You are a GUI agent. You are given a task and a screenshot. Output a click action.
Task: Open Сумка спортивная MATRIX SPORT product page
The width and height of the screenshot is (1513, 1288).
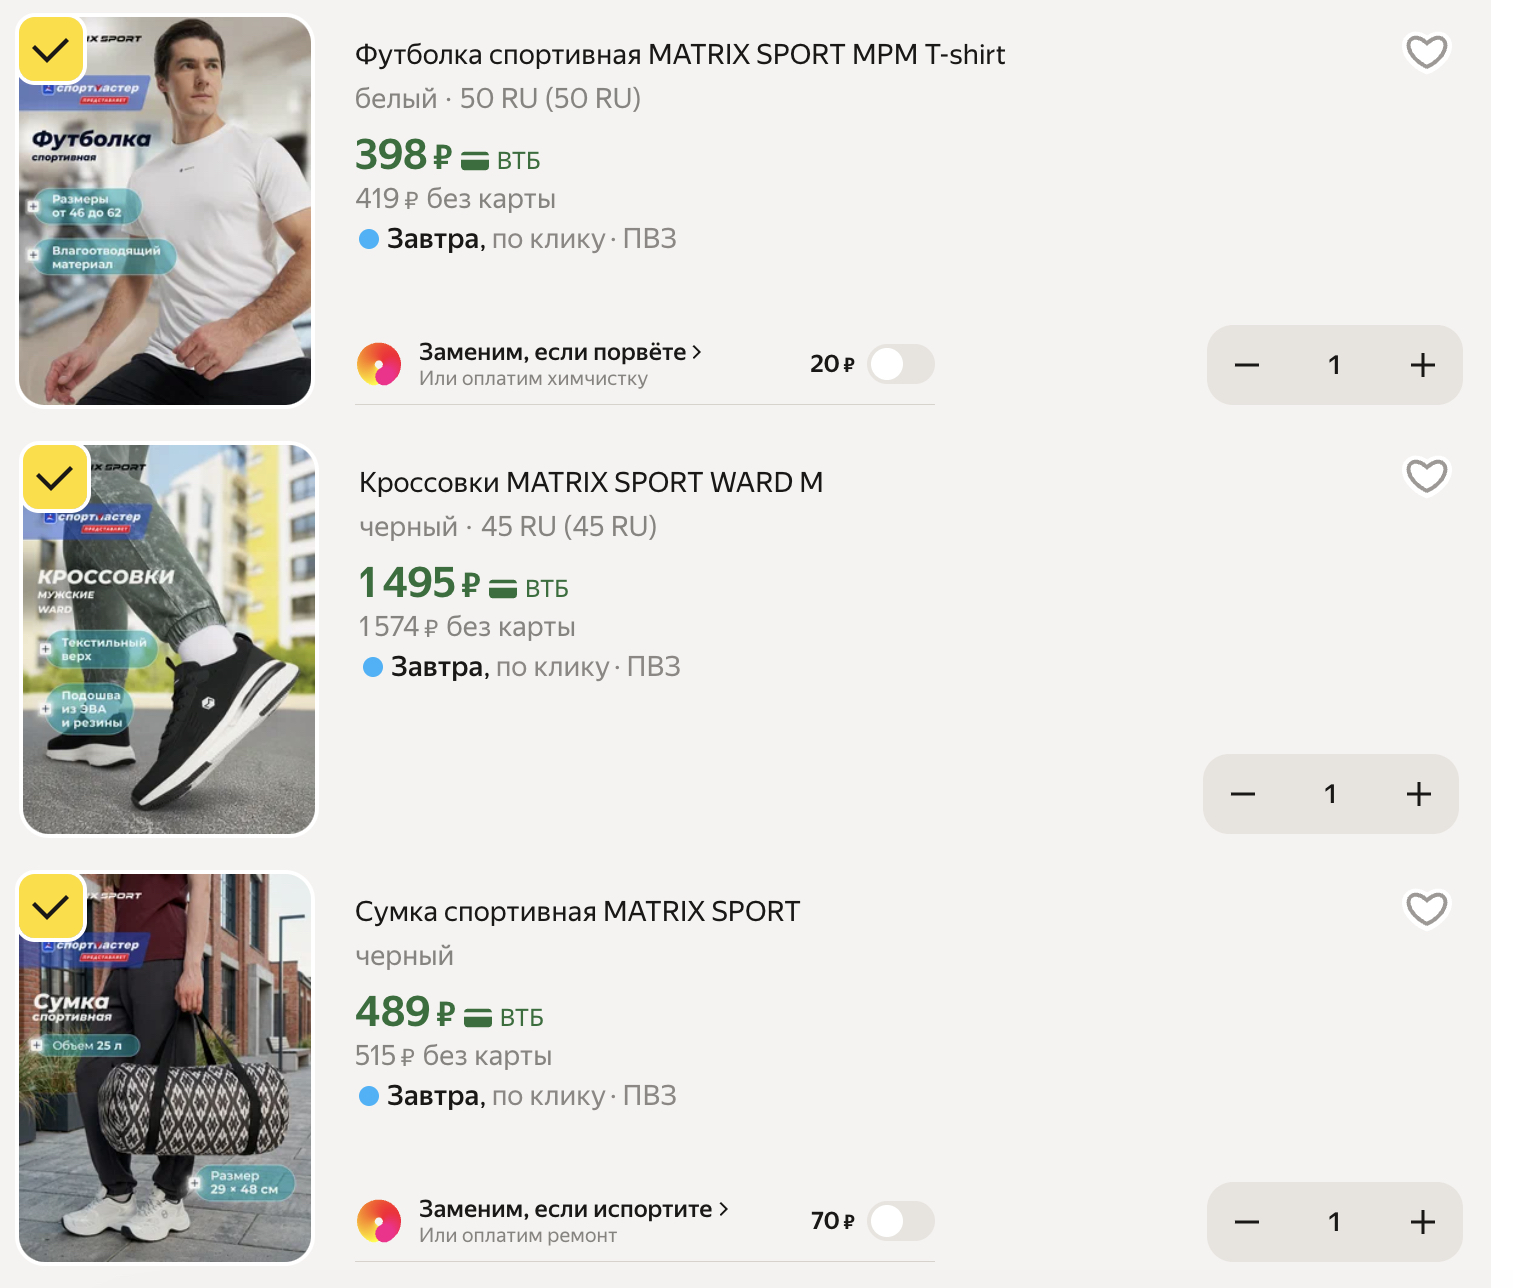point(577,912)
